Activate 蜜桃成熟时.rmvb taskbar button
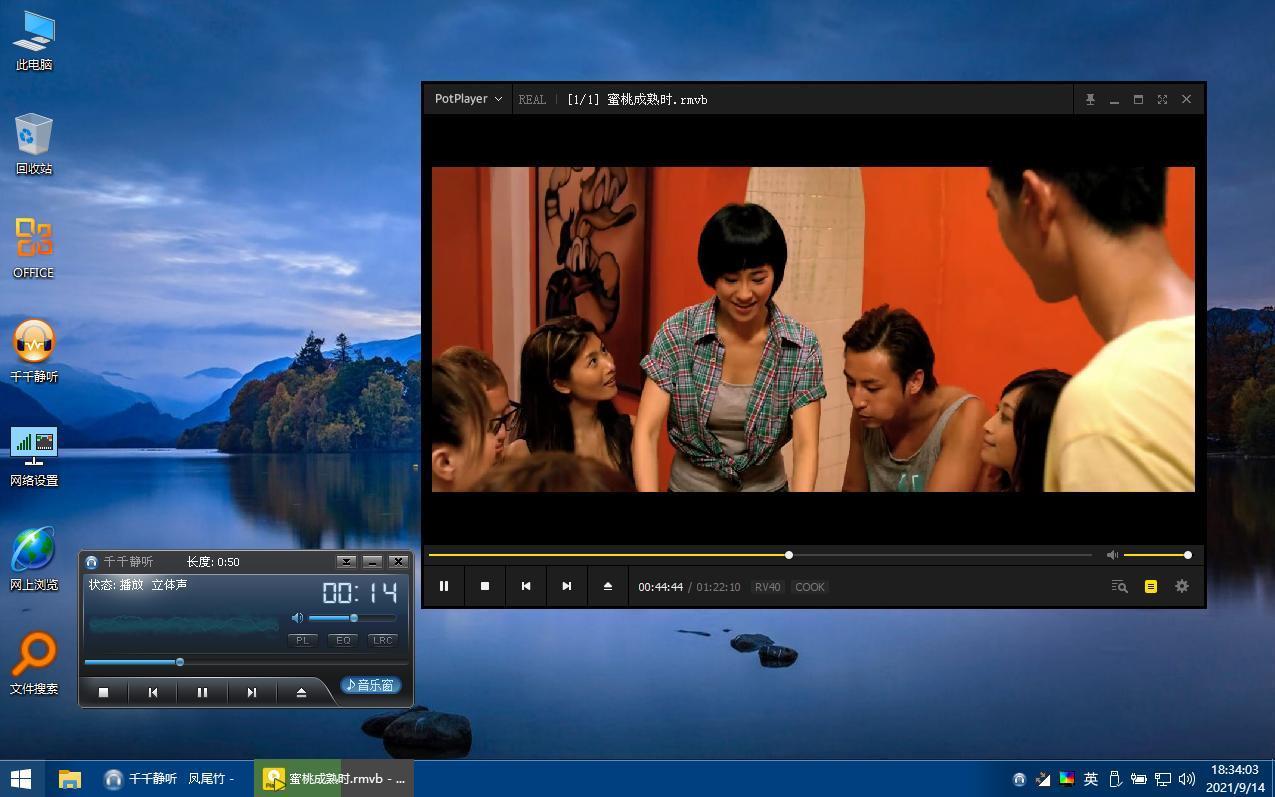This screenshot has width=1275, height=797. (x=334, y=778)
